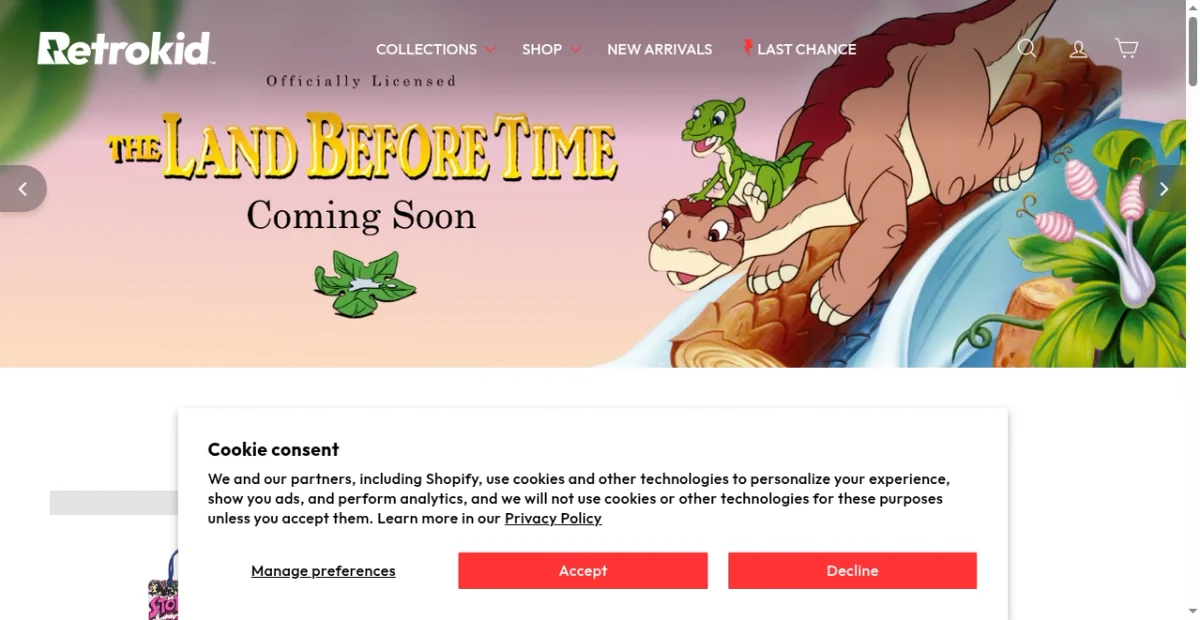
Task: Click the page vertical scrollbar
Action: click(x=1193, y=310)
